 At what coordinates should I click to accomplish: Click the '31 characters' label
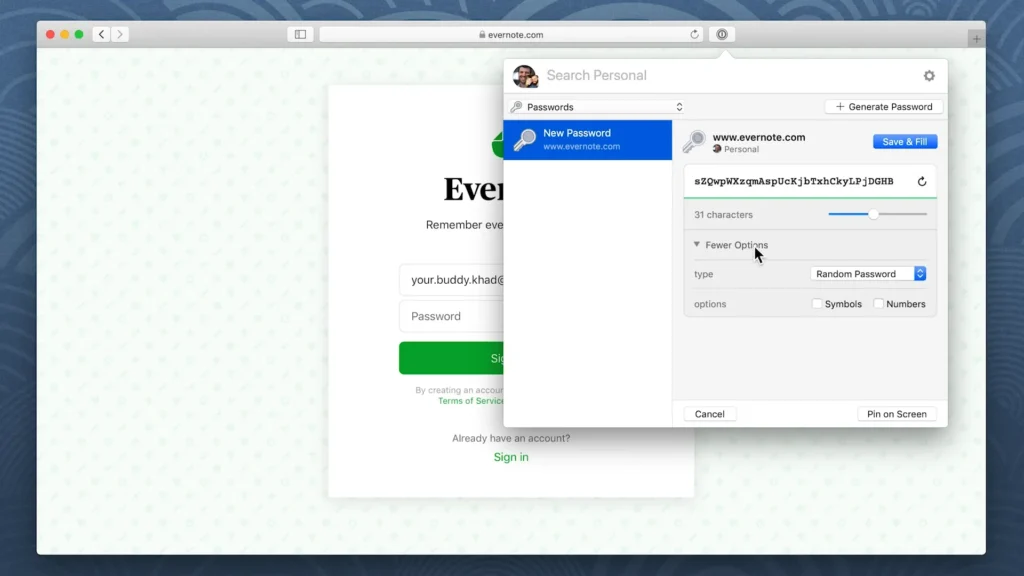pyautogui.click(x=723, y=215)
